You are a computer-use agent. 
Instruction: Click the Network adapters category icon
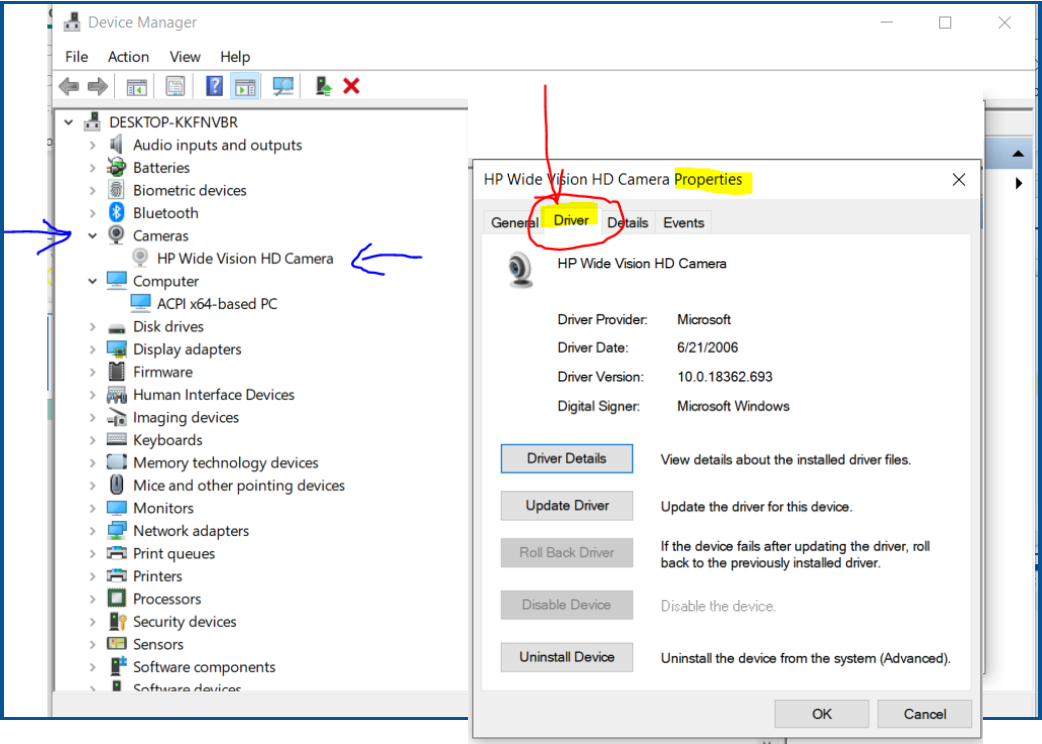pos(117,530)
